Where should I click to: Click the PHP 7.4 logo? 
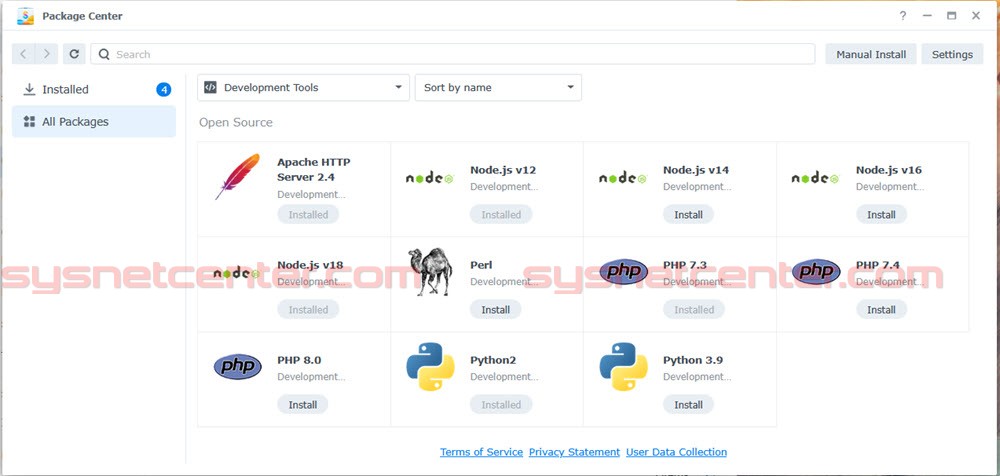point(816,272)
